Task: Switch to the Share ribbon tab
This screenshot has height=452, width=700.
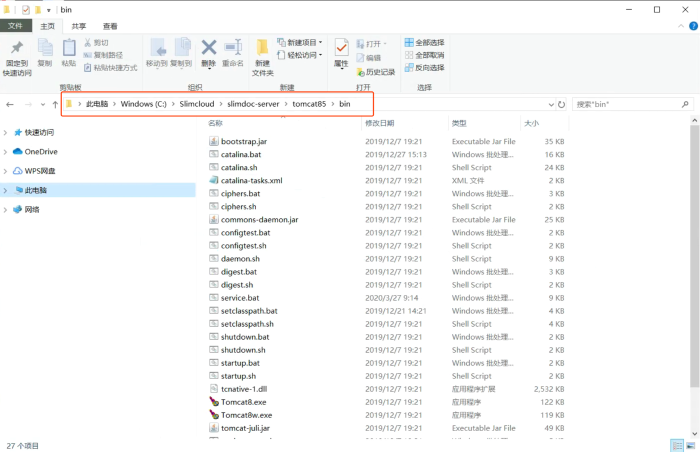Action: pos(79,26)
